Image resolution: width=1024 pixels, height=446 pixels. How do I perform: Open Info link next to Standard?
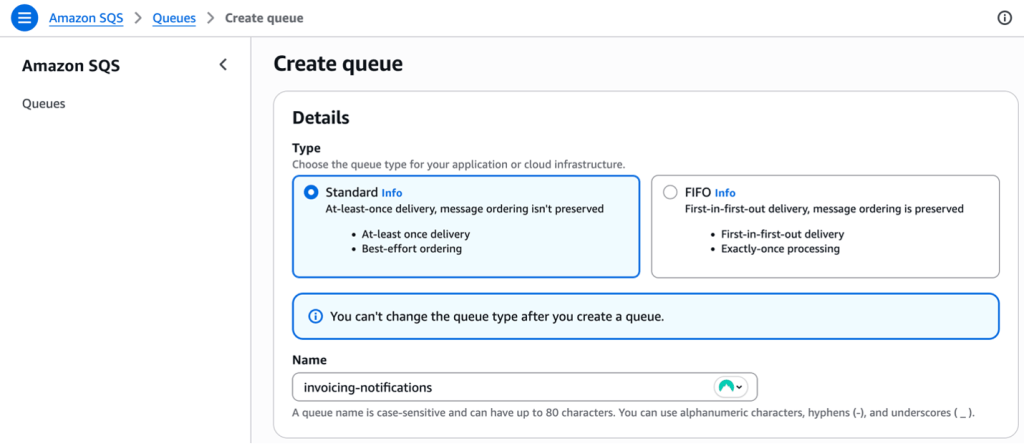point(392,193)
